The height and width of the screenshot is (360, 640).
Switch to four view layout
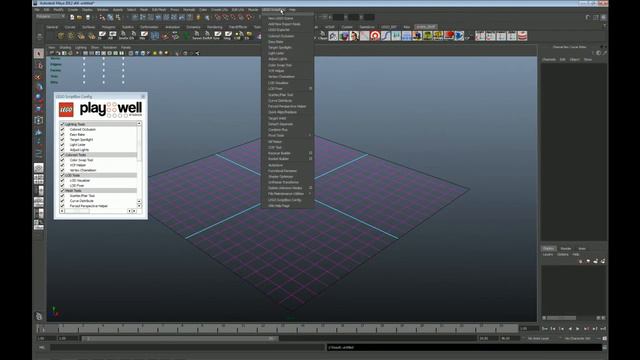39,179
